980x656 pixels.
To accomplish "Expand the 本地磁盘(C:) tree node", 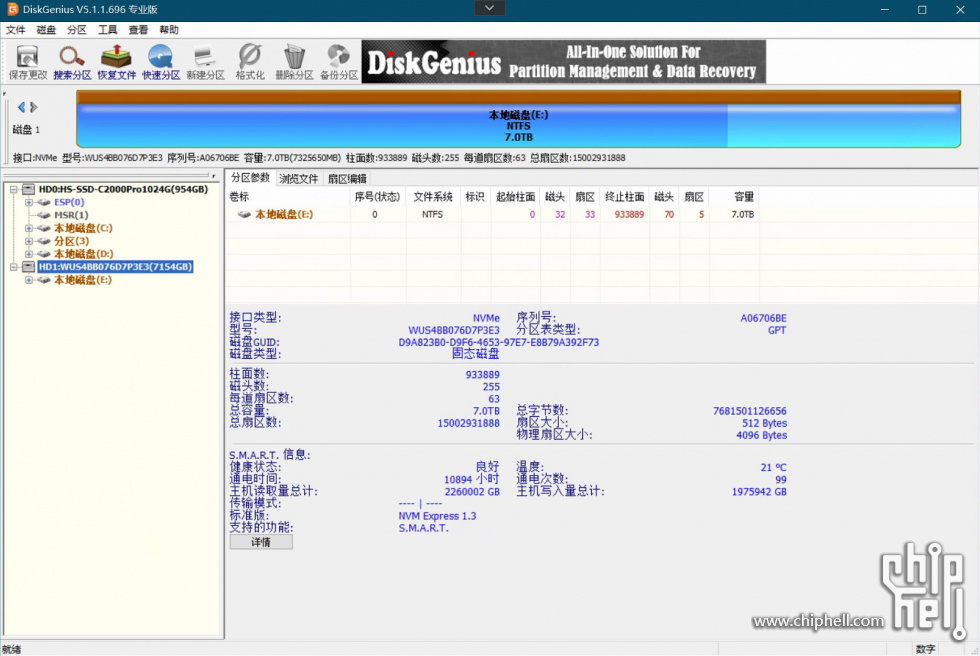I will point(28,228).
